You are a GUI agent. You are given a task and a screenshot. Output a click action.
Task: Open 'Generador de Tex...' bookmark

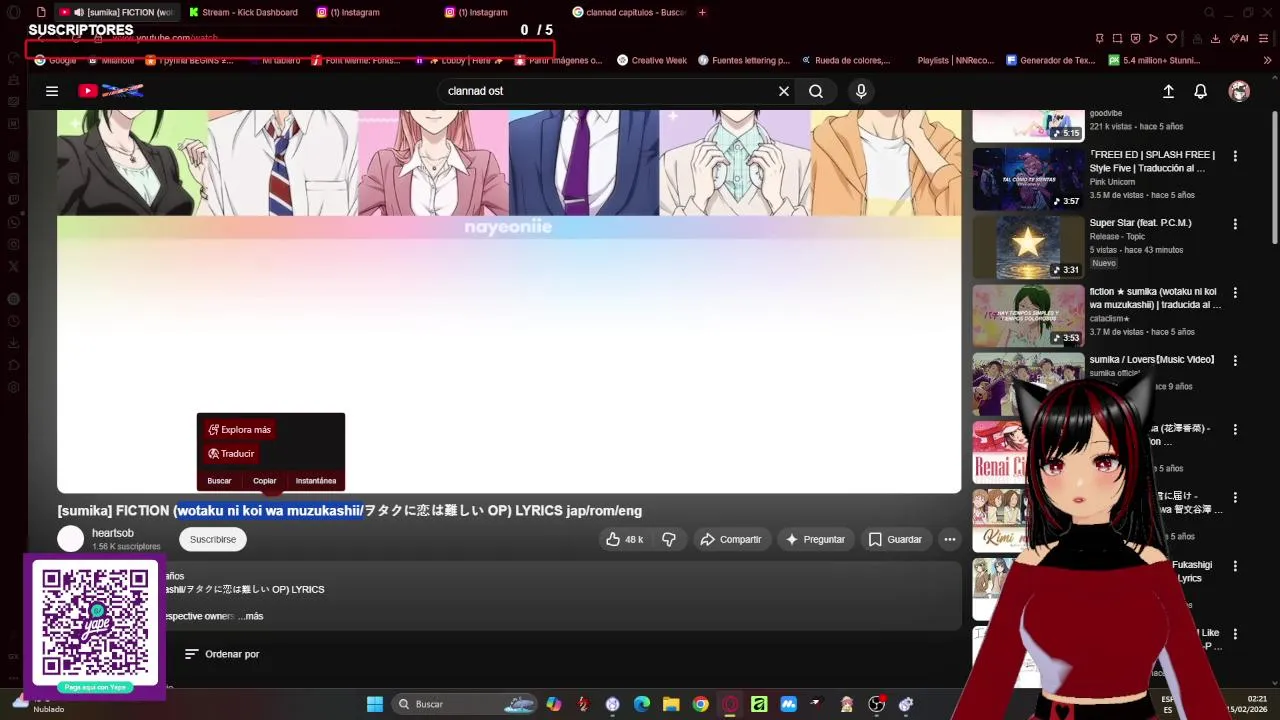tap(1051, 60)
